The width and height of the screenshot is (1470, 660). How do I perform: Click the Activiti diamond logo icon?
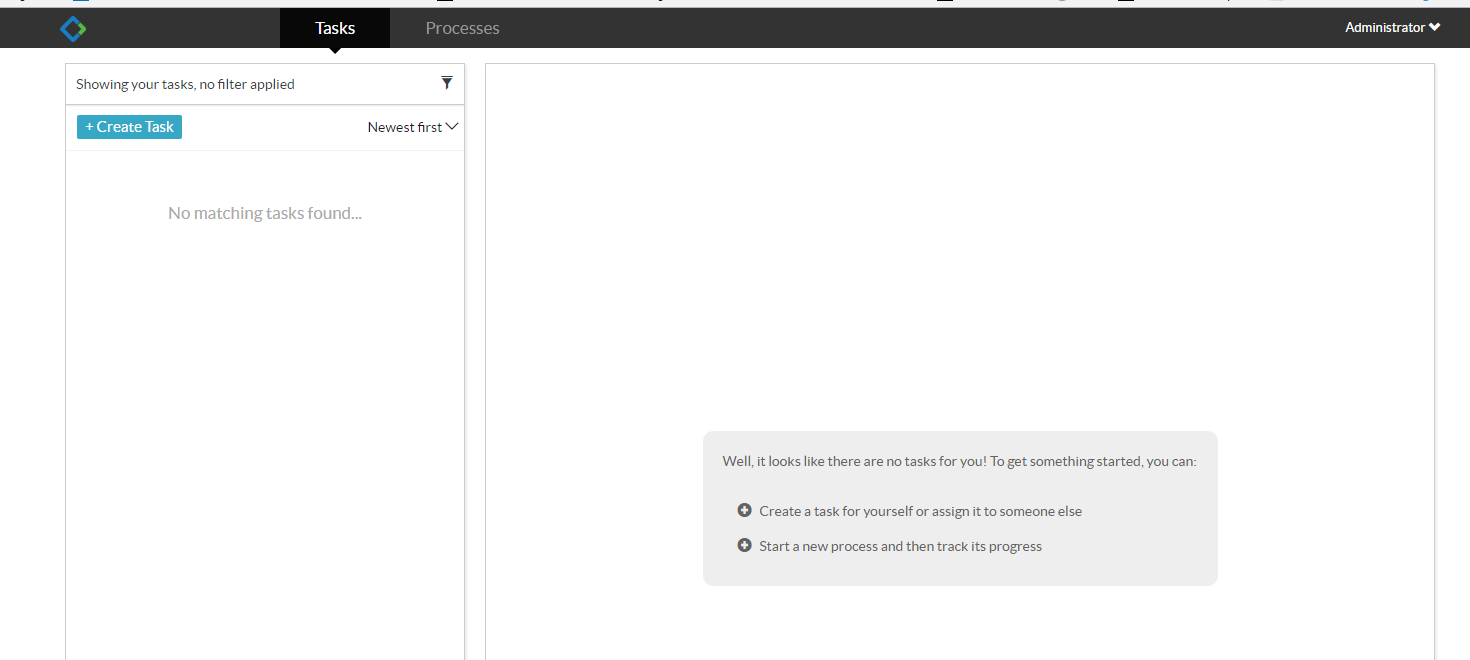point(73,29)
